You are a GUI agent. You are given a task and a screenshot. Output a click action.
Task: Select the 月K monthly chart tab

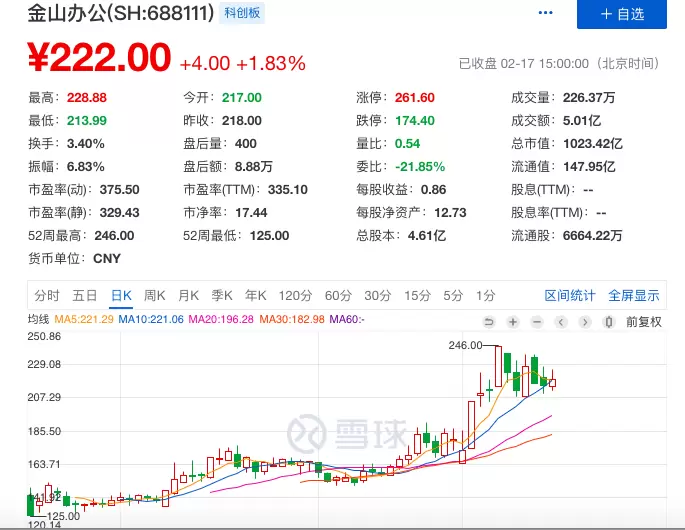(188, 295)
